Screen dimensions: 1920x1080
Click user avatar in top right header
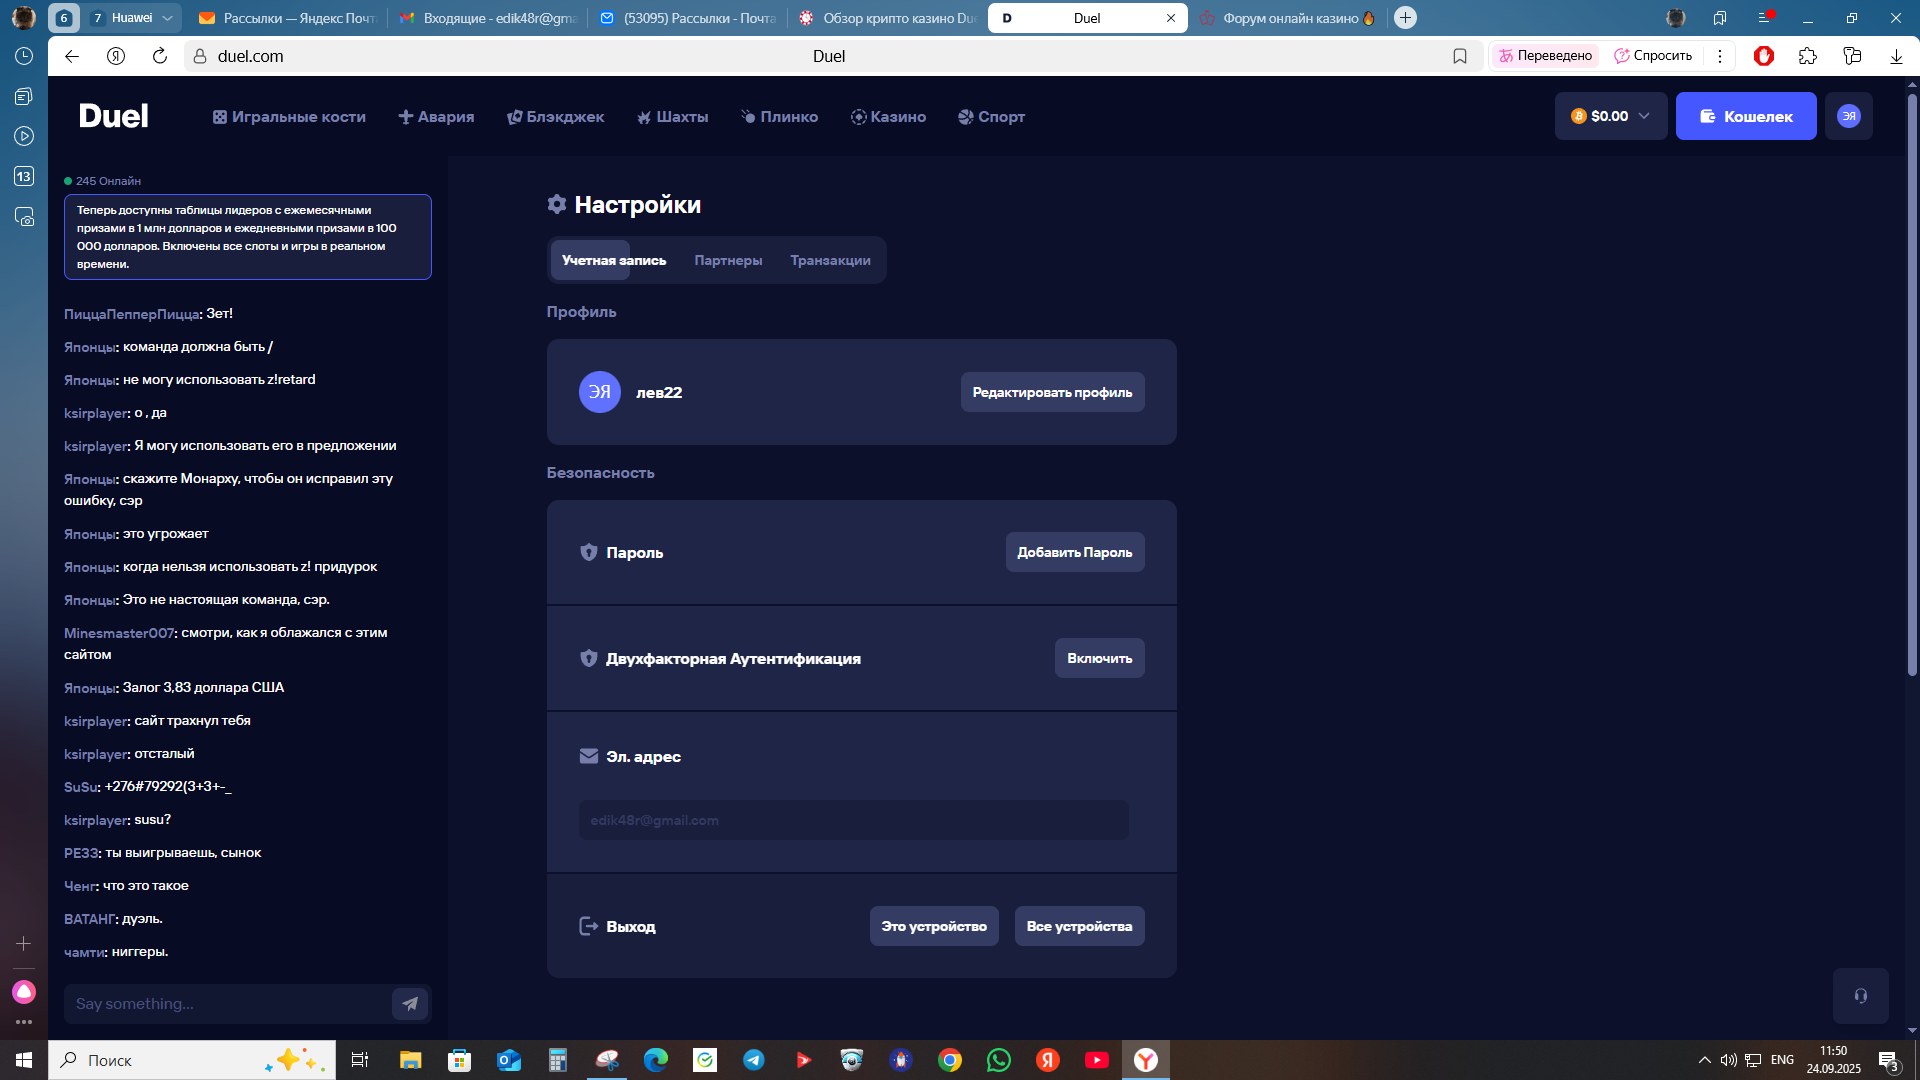[1848, 116]
